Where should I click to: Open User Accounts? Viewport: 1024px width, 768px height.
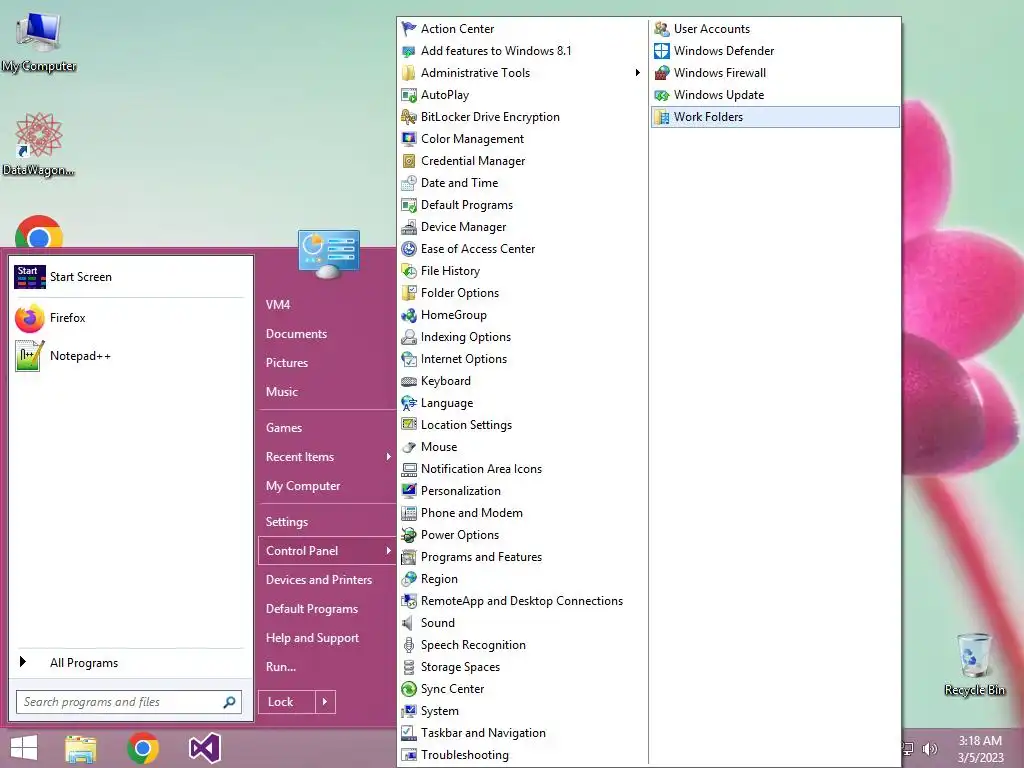pyautogui.click(x=775, y=29)
